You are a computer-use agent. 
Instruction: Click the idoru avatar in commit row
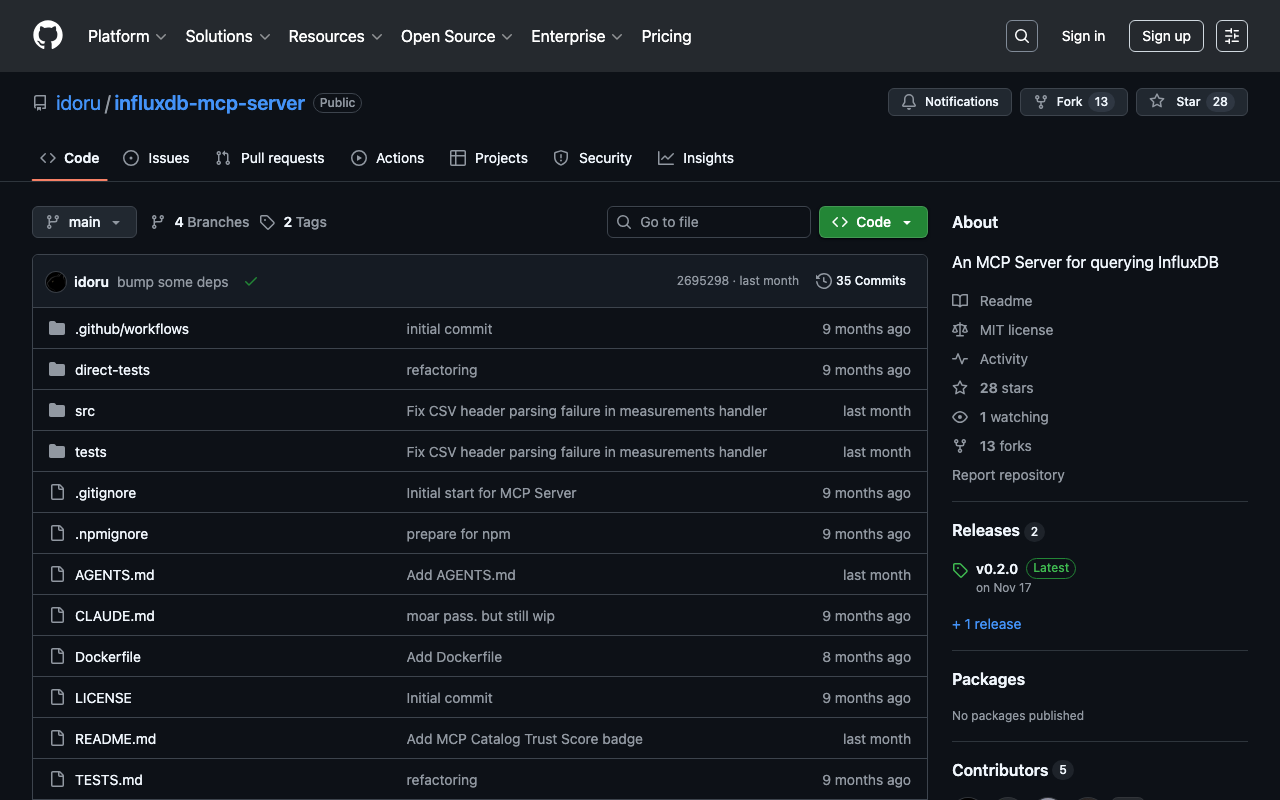(x=56, y=282)
